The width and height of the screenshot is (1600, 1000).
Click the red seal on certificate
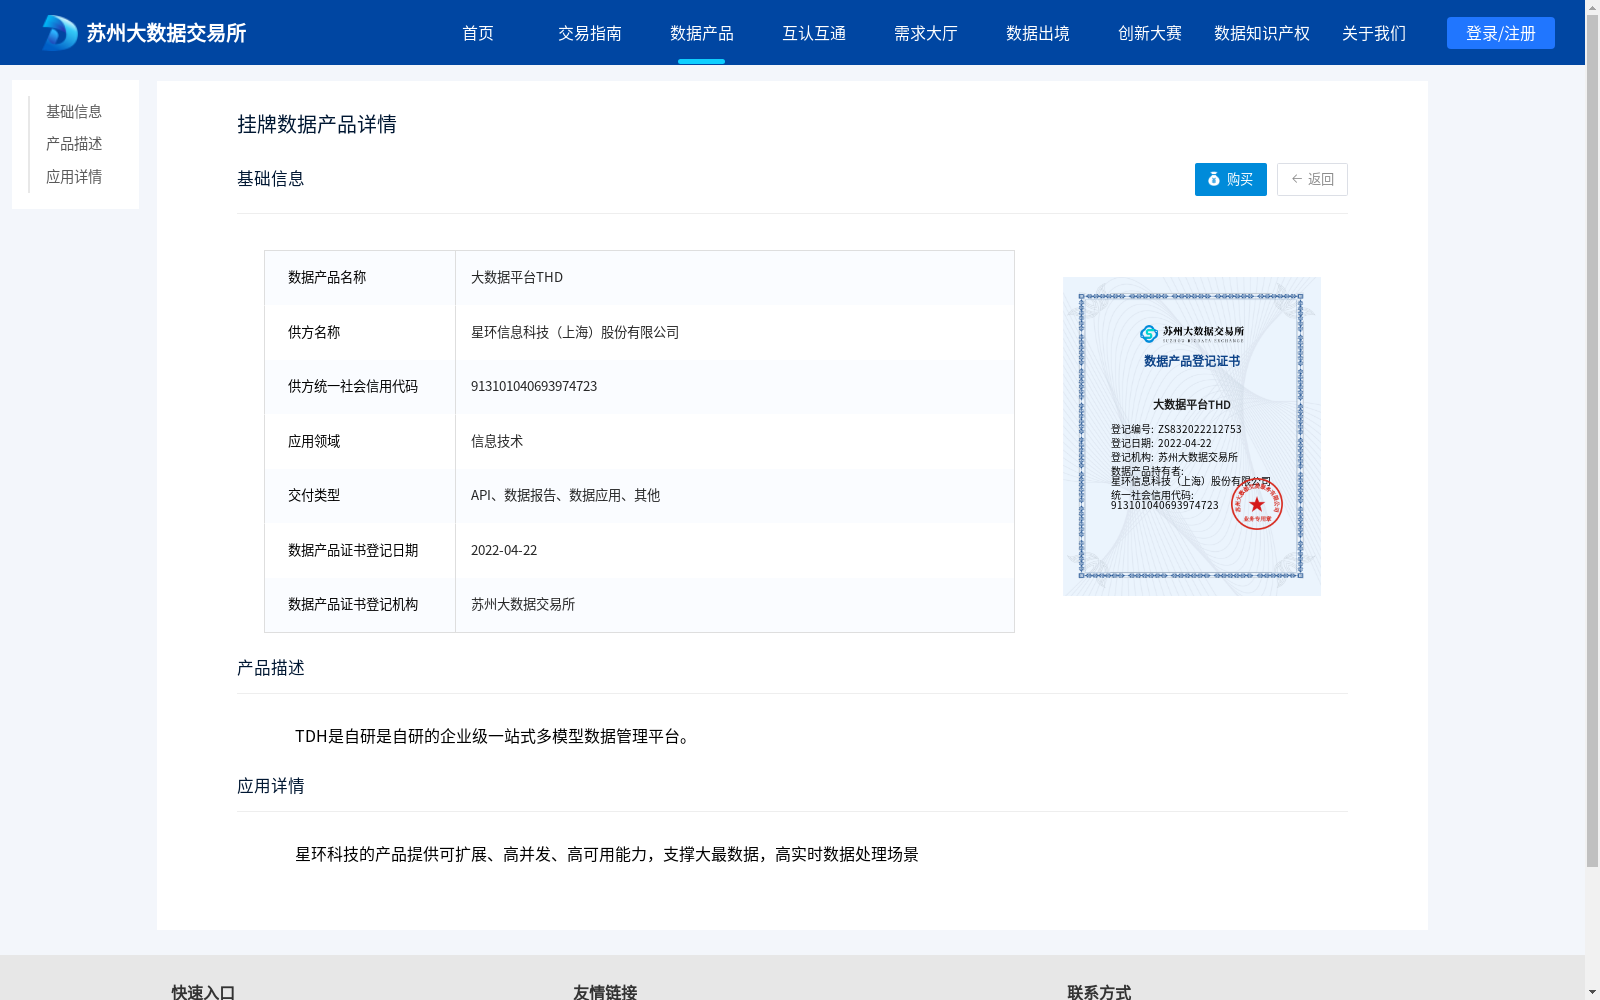pos(1257,504)
